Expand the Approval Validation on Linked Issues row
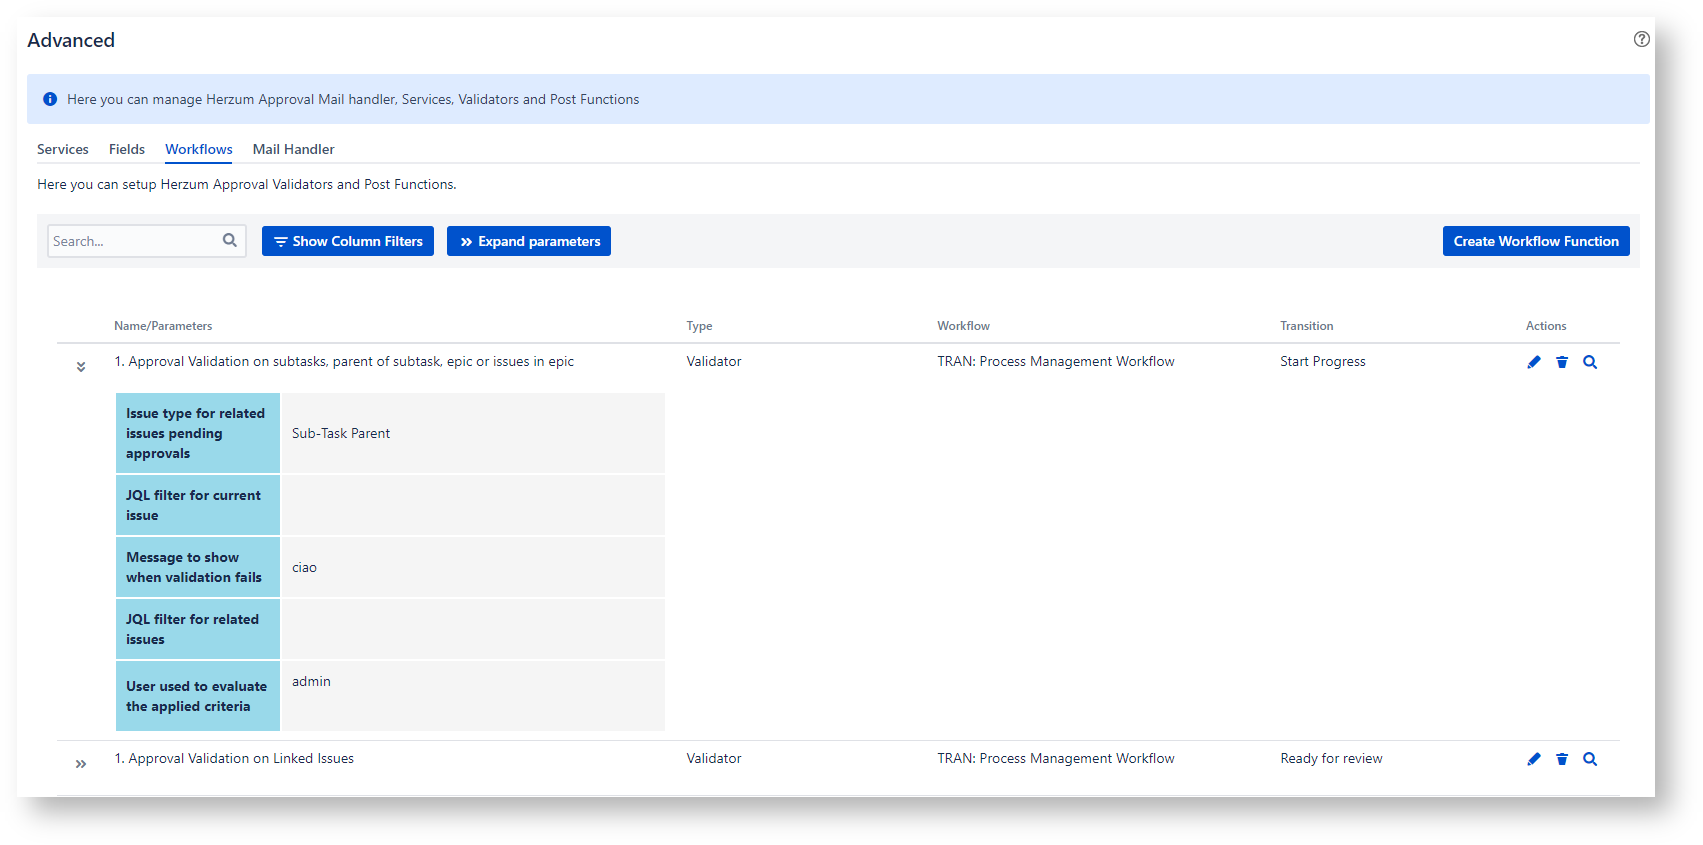The width and height of the screenshot is (1703, 845). pyautogui.click(x=81, y=764)
